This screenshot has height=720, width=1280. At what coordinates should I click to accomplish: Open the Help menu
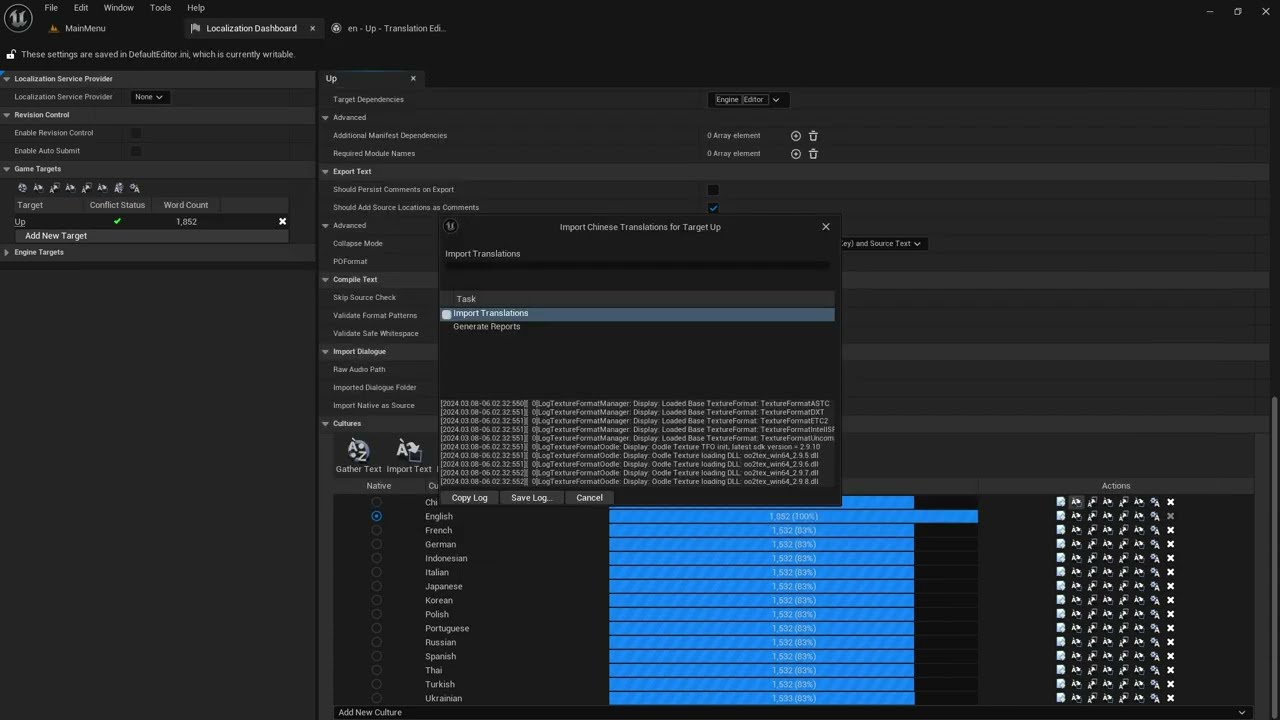(x=196, y=8)
